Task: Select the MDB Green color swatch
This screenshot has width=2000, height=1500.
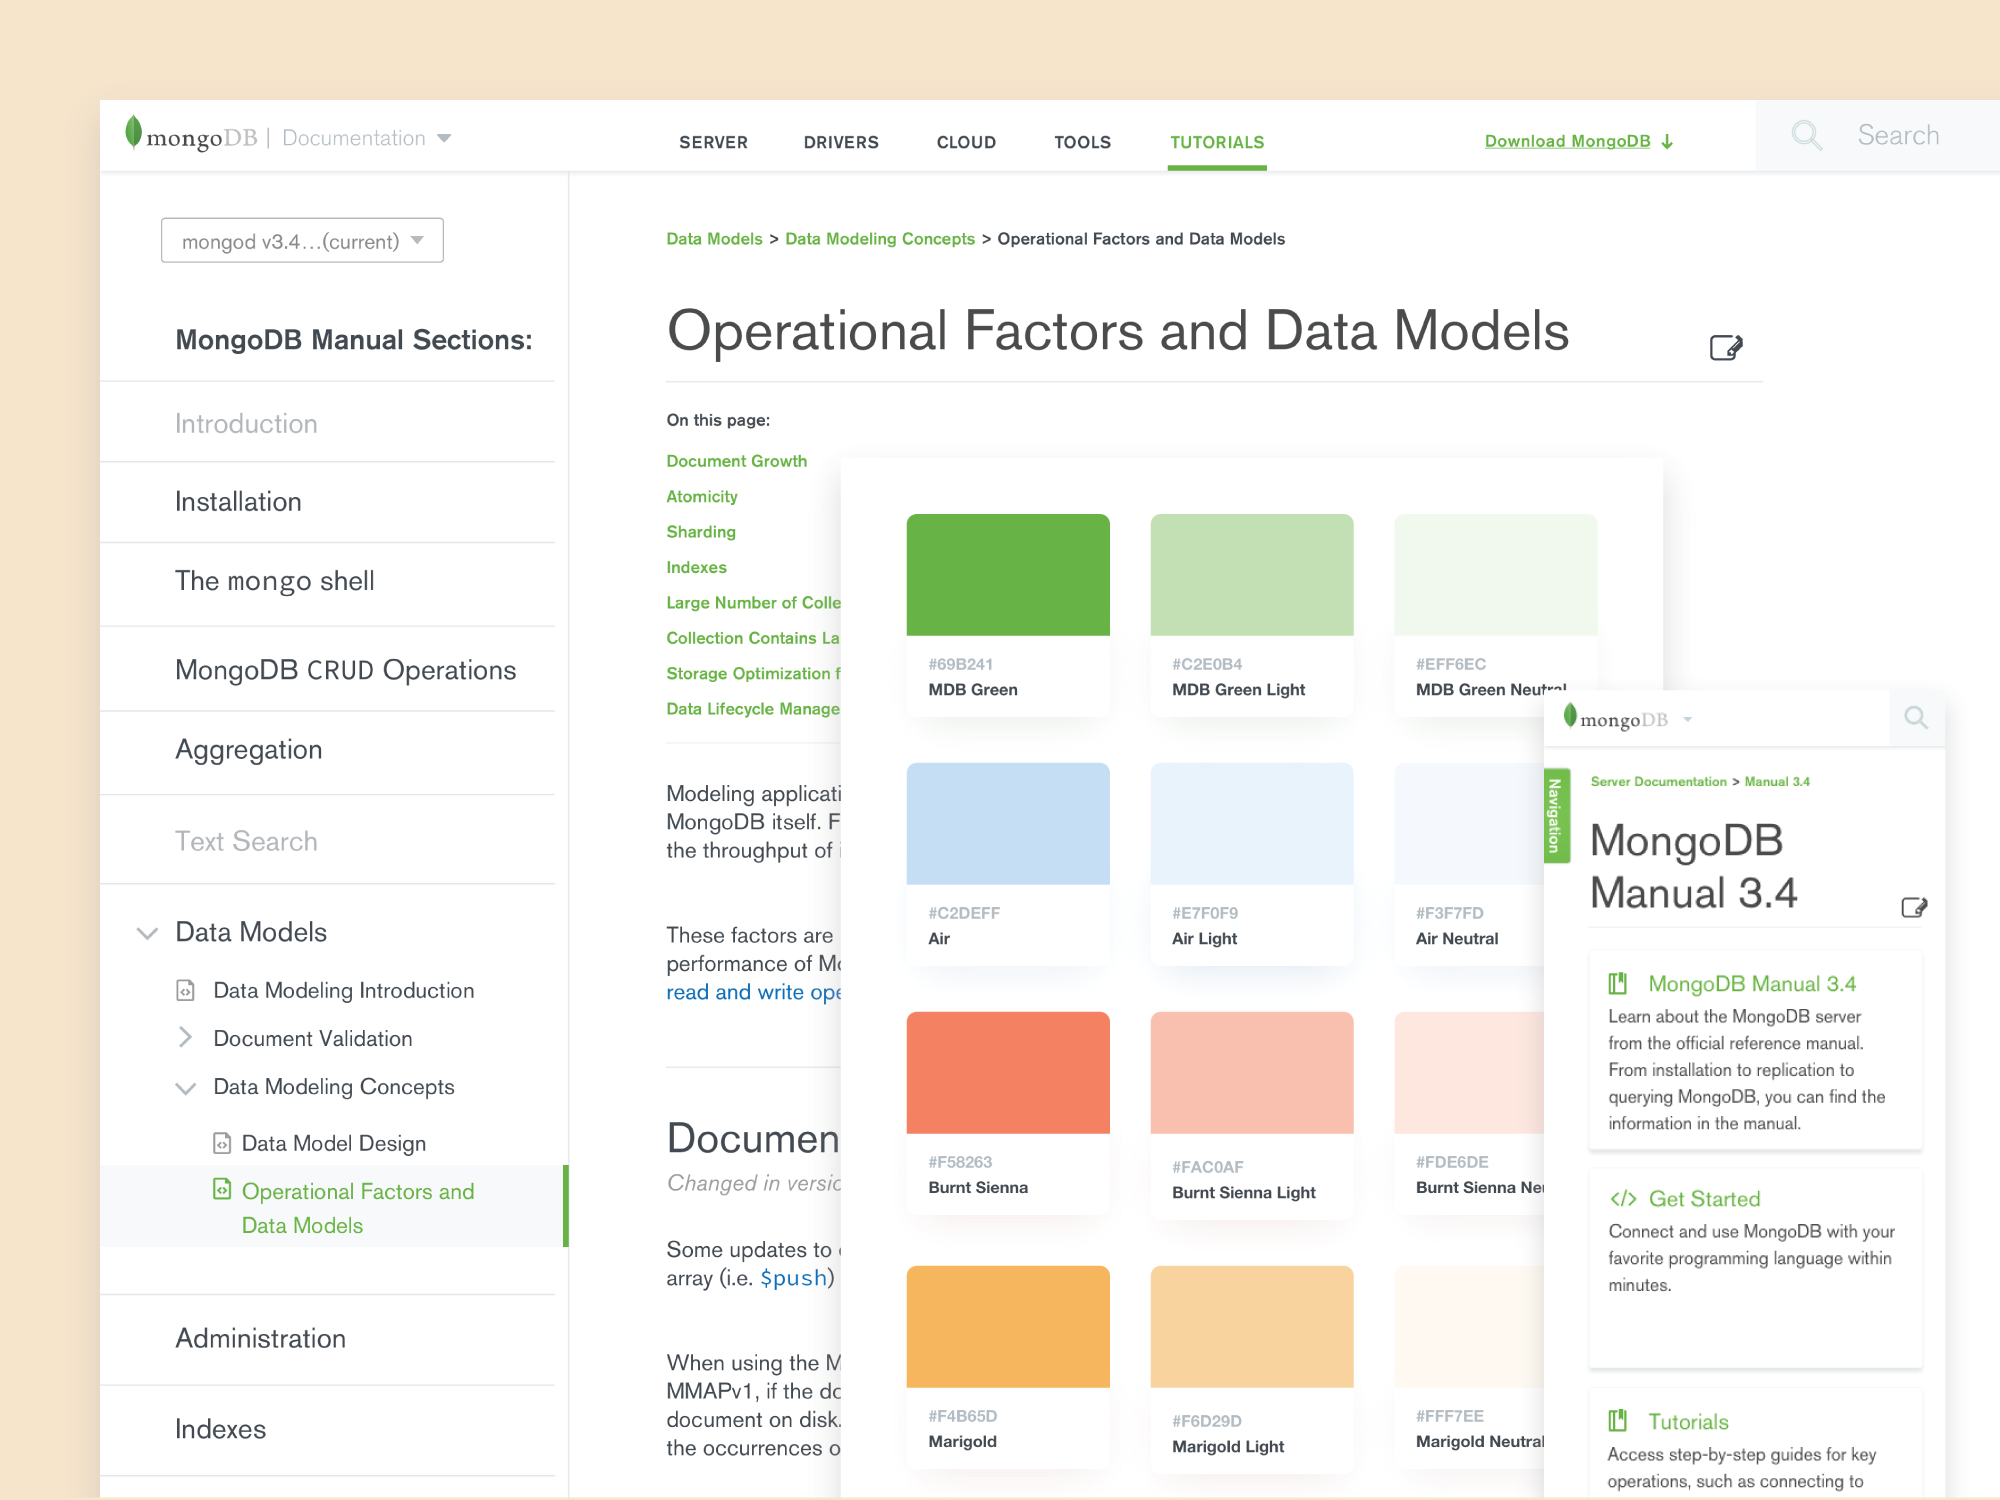Action: (x=1007, y=575)
